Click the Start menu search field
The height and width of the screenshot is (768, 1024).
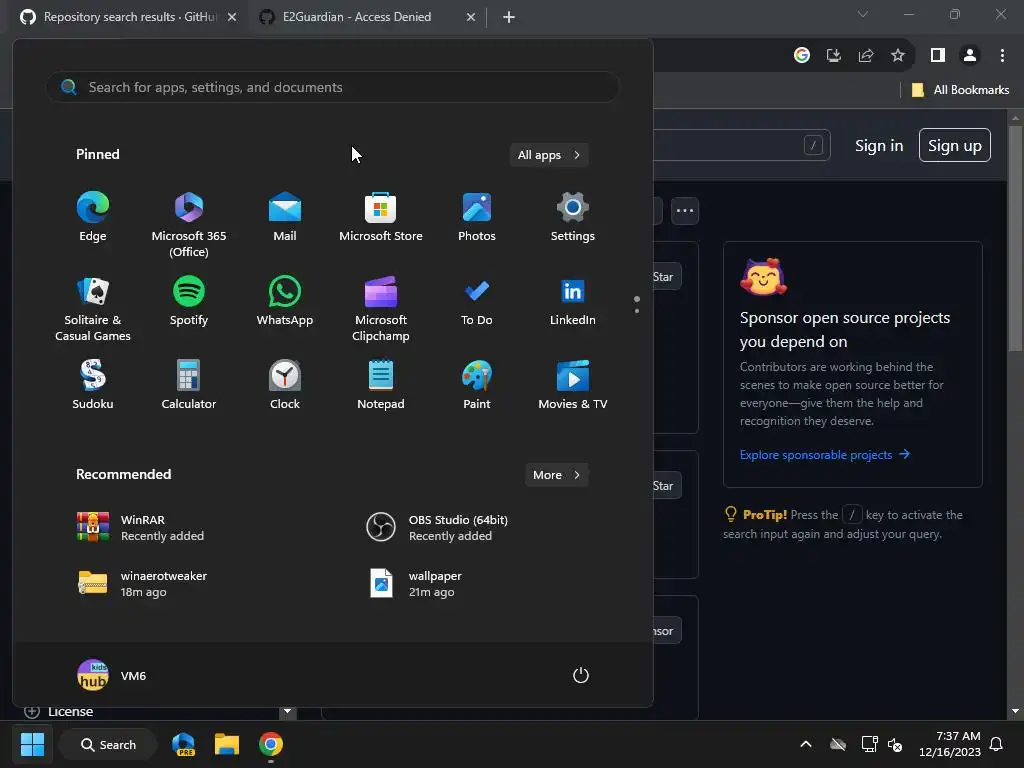click(332, 87)
